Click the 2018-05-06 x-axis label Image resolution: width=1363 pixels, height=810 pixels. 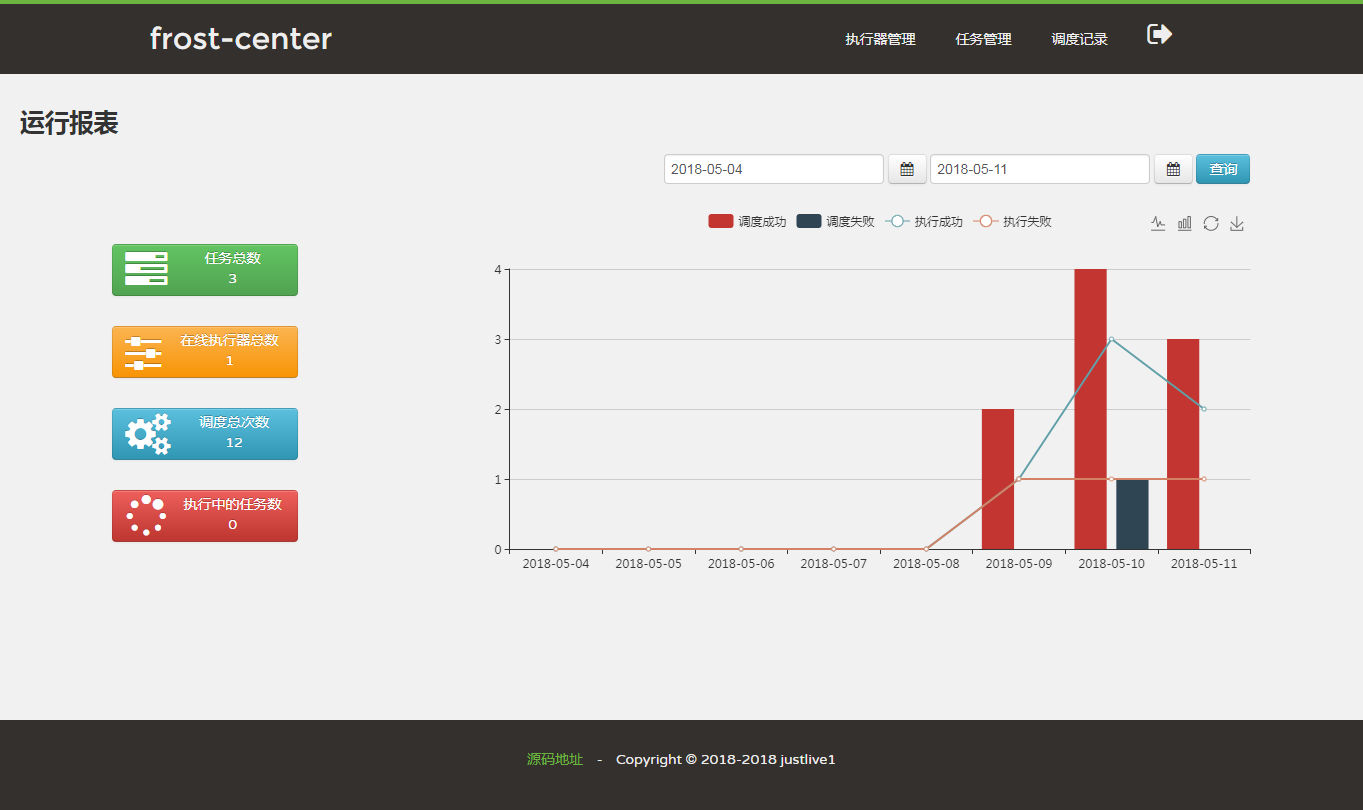click(741, 563)
